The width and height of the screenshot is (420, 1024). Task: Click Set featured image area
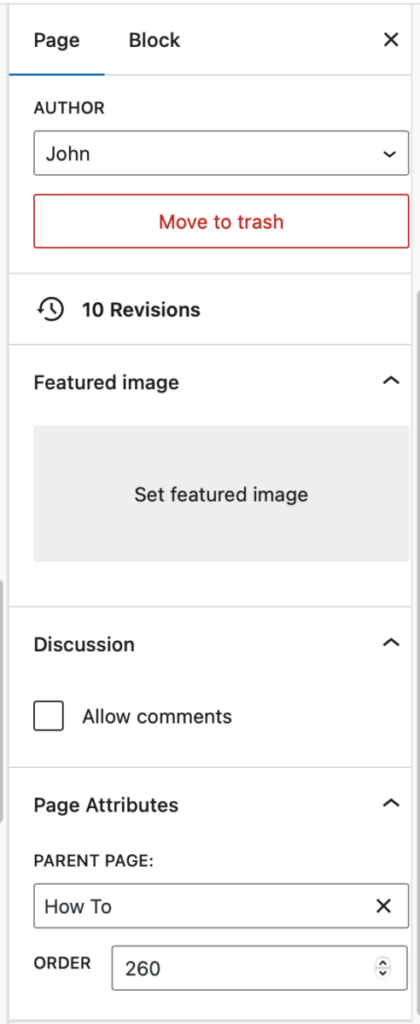[x=221, y=494]
